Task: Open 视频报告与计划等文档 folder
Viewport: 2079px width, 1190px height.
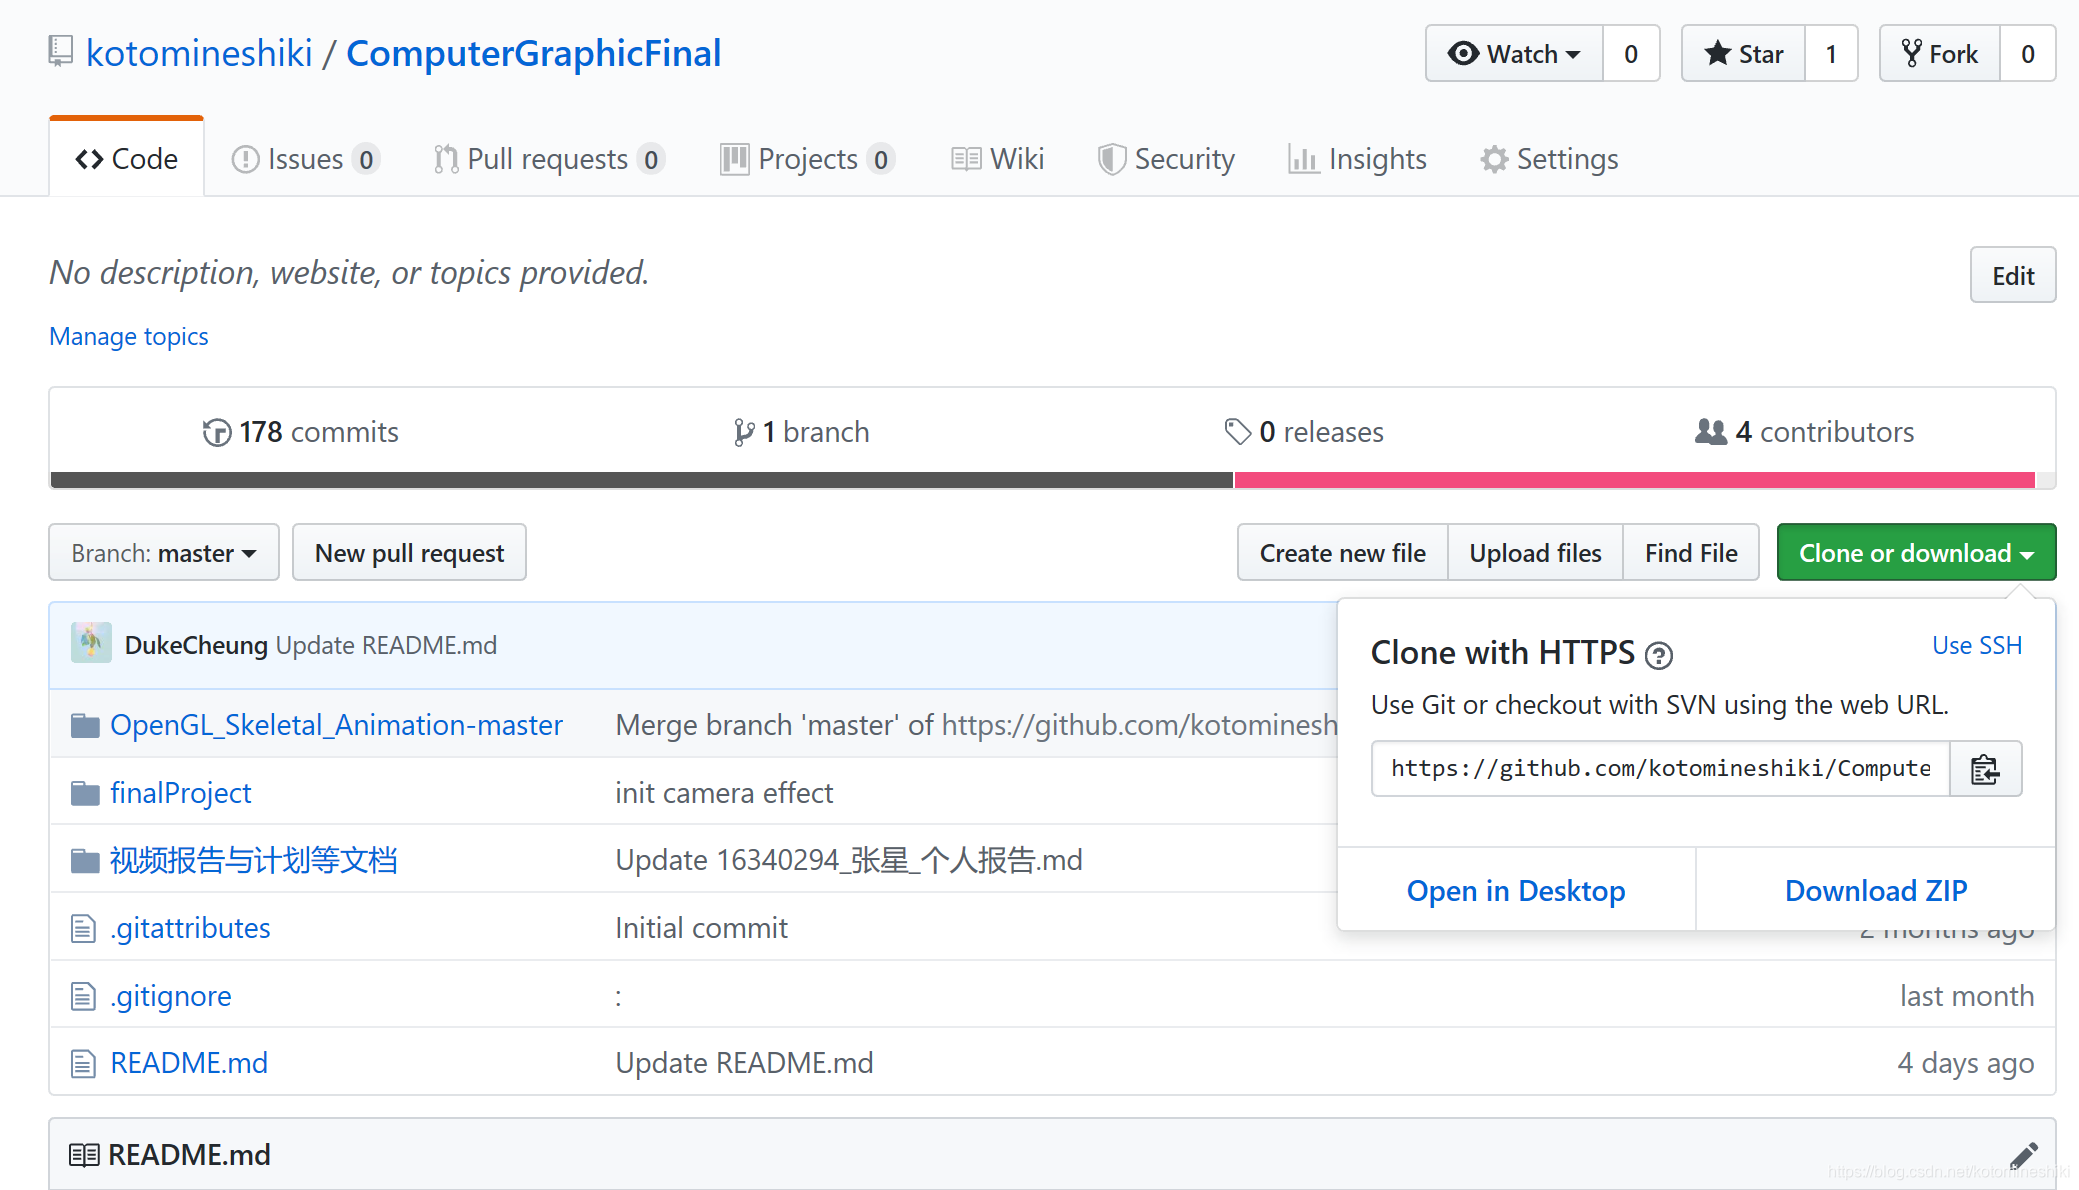Action: tap(253, 860)
